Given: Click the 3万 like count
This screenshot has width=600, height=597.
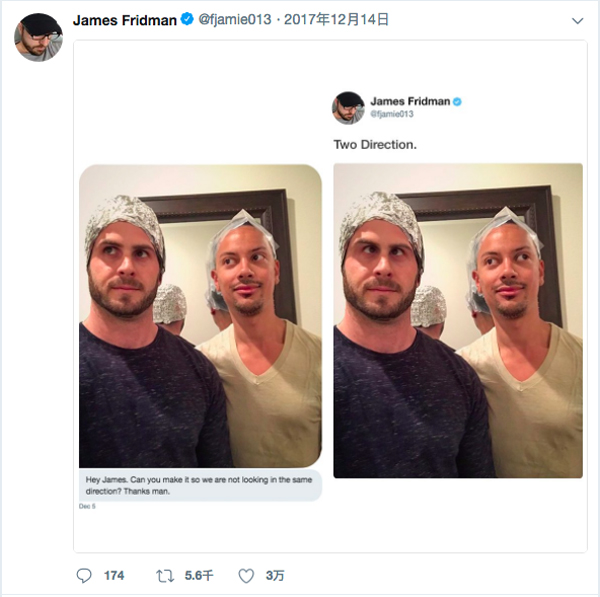Looking at the screenshot, I should (275, 575).
